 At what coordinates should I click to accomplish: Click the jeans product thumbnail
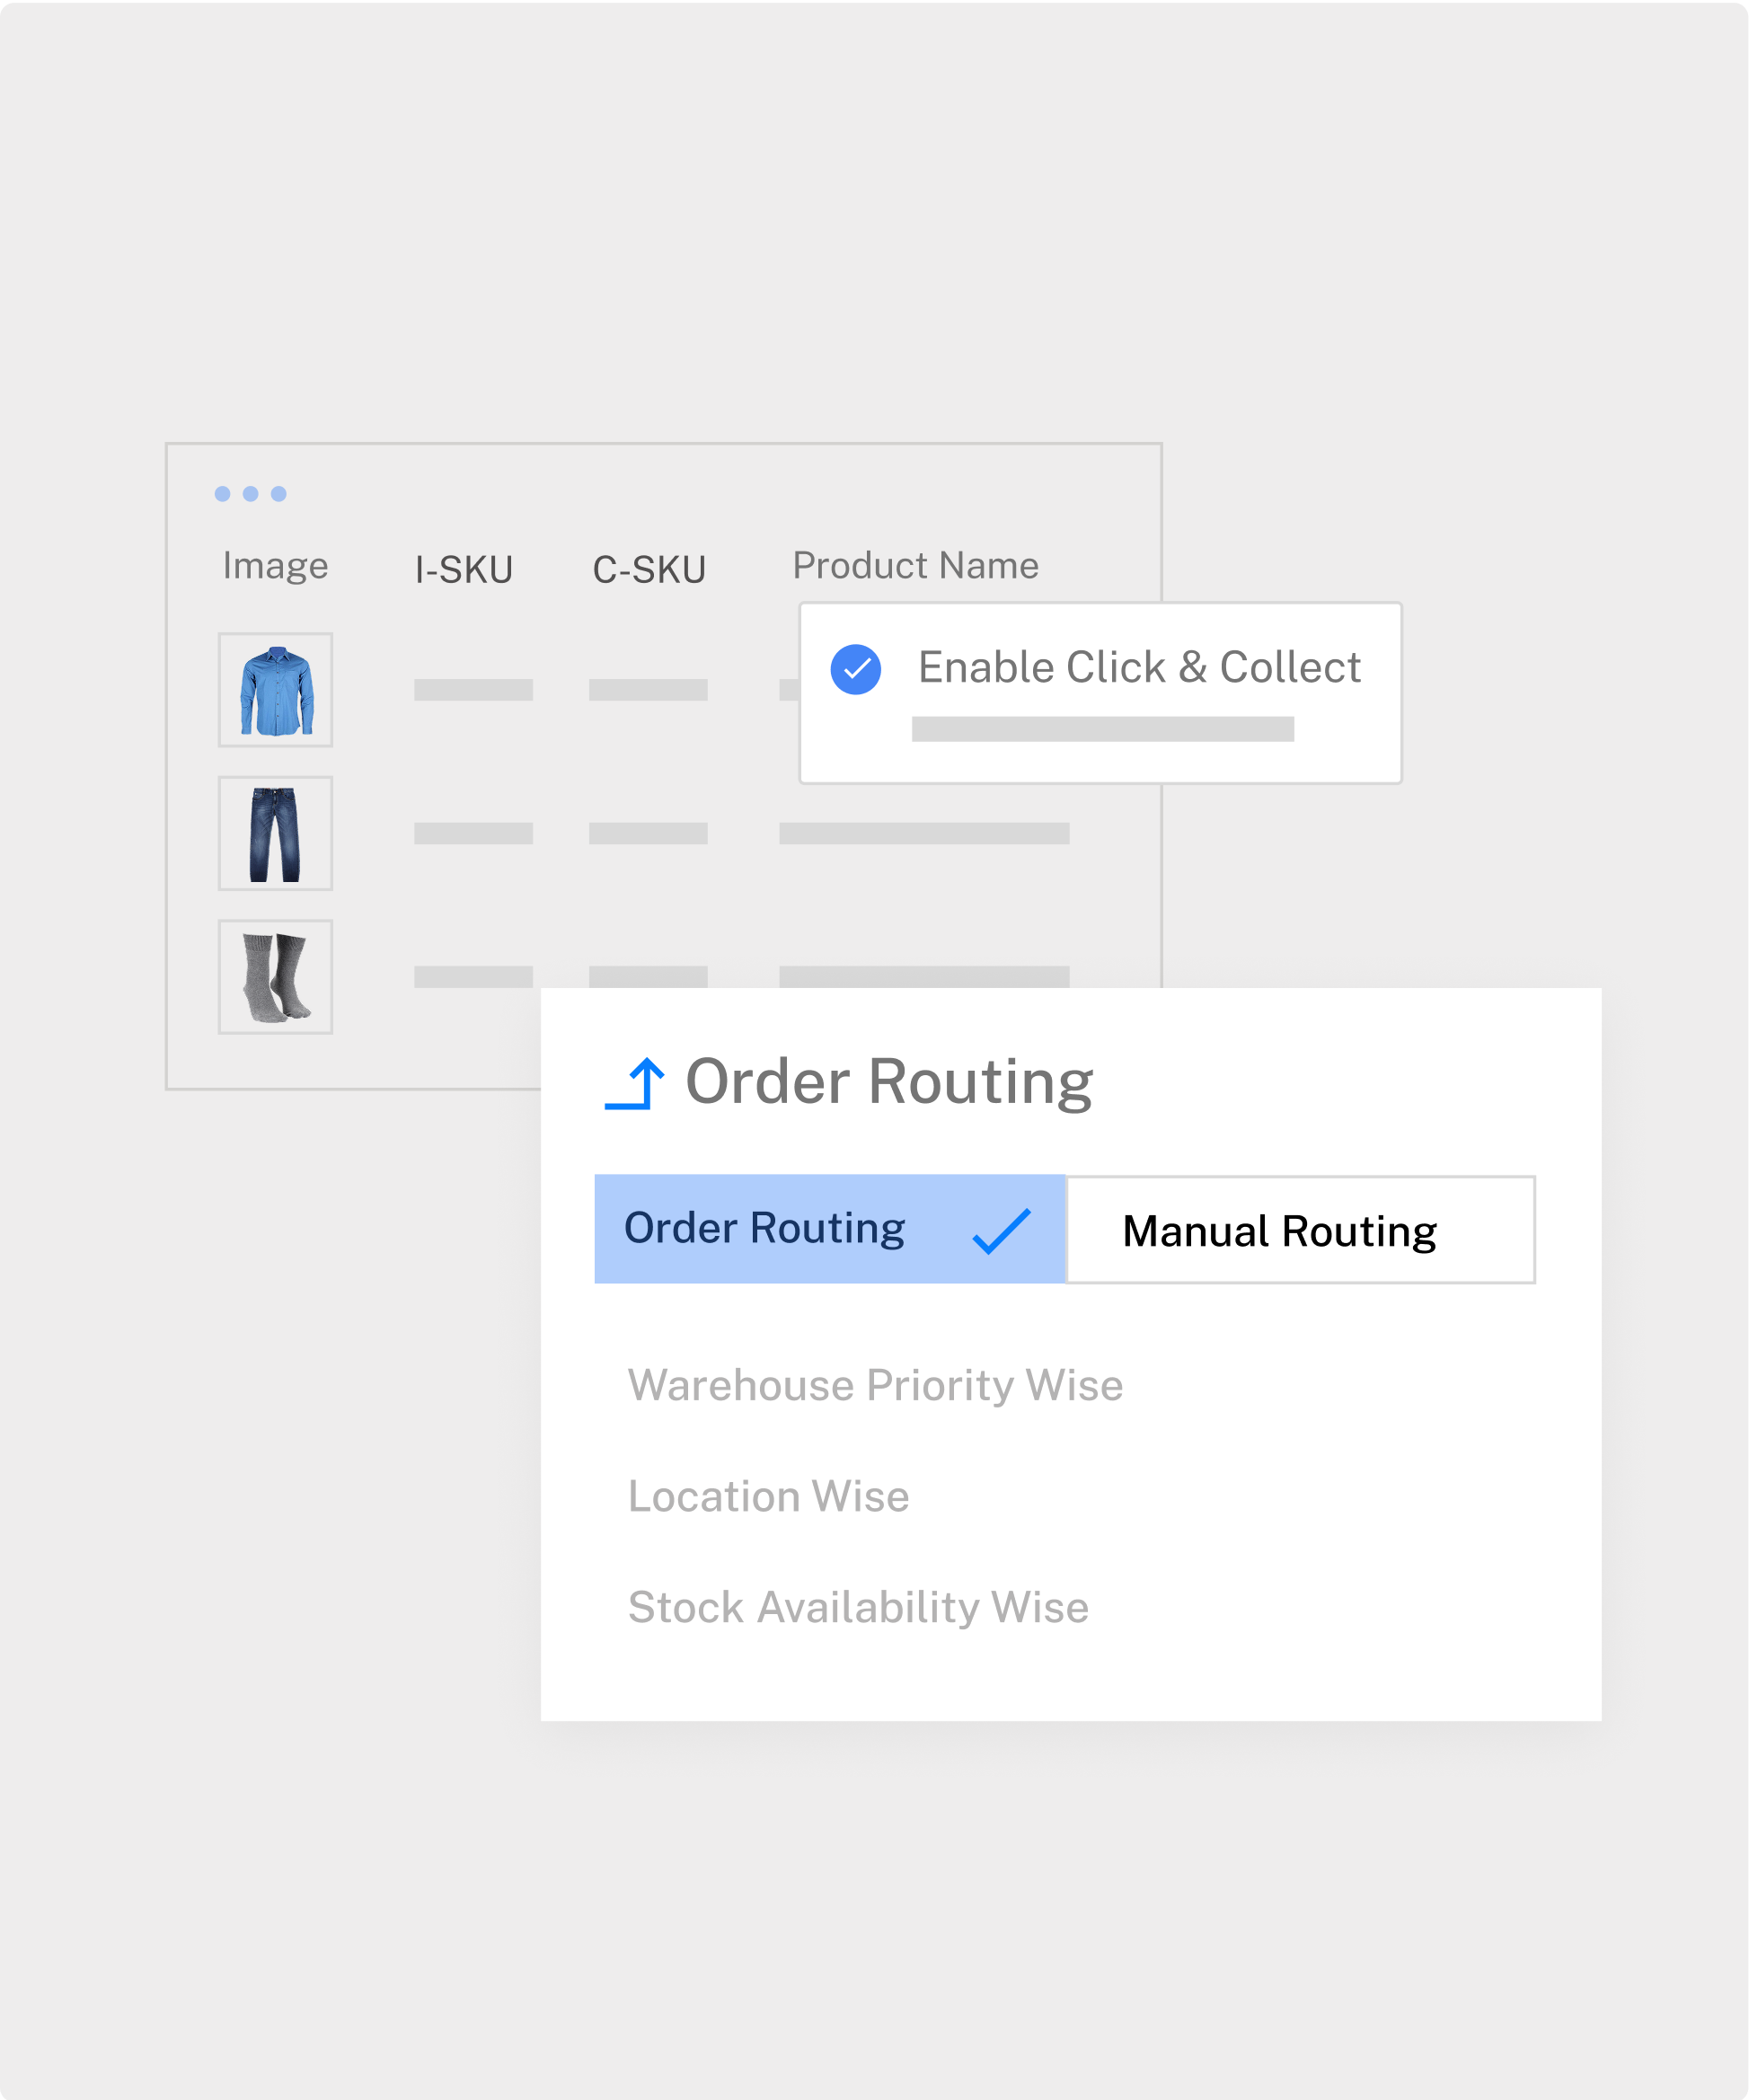tap(276, 833)
